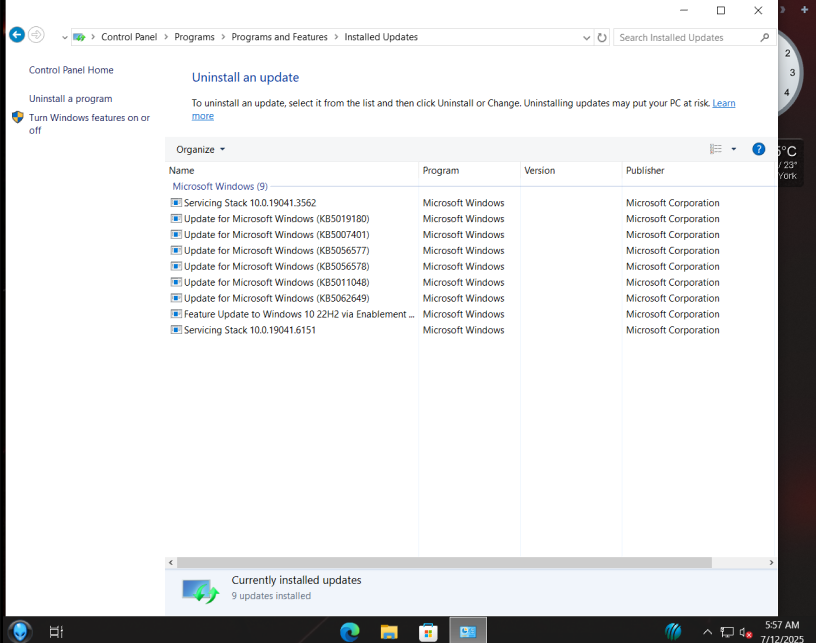The width and height of the screenshot is (816, 643).
Task: Click the Forward navigation arrow
Action: 36,35
